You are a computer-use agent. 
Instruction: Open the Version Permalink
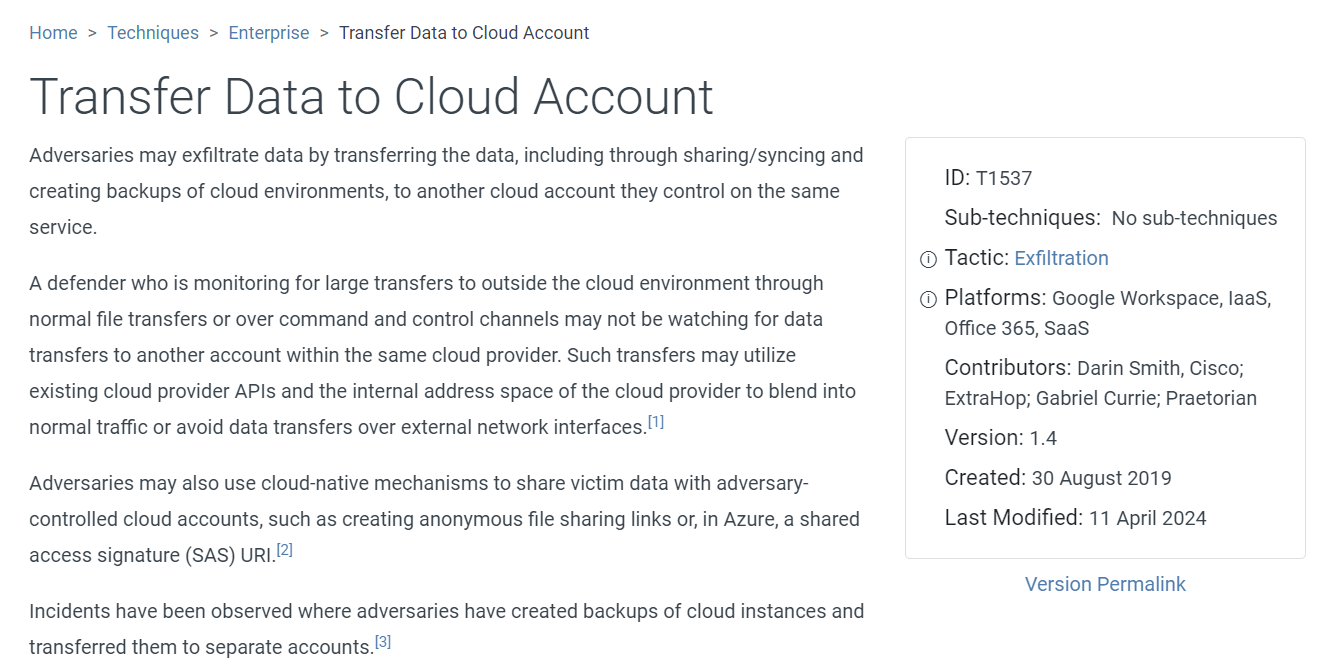[1105, 584]
